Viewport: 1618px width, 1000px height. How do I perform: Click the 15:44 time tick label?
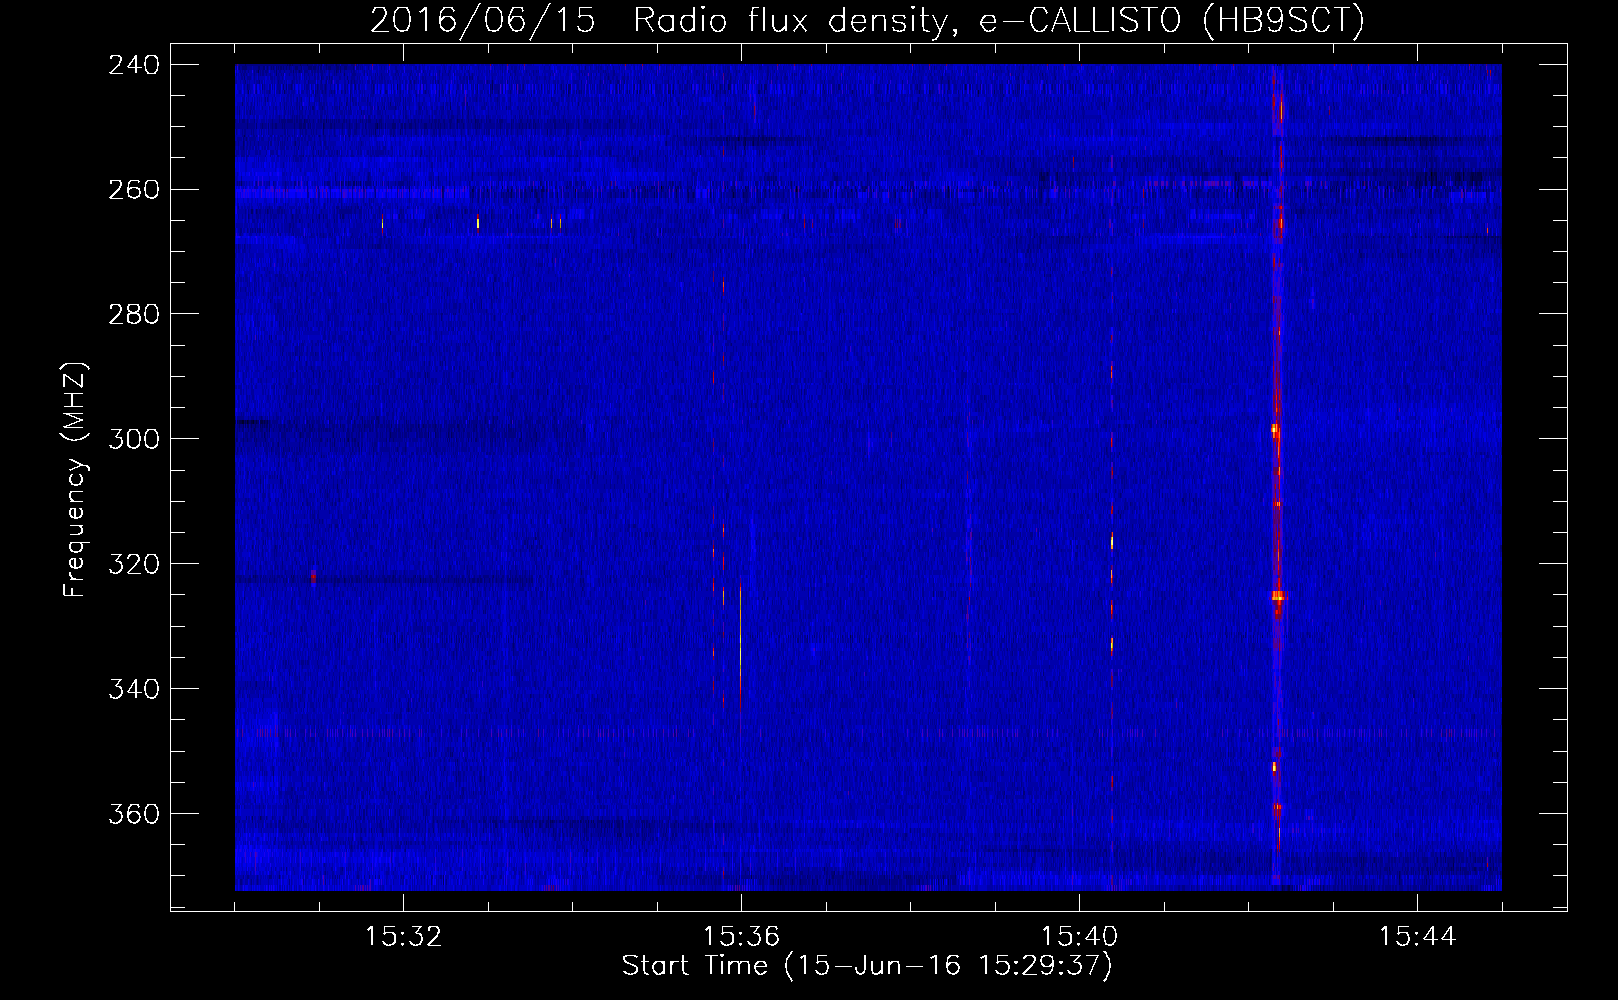click(1417, 937)
